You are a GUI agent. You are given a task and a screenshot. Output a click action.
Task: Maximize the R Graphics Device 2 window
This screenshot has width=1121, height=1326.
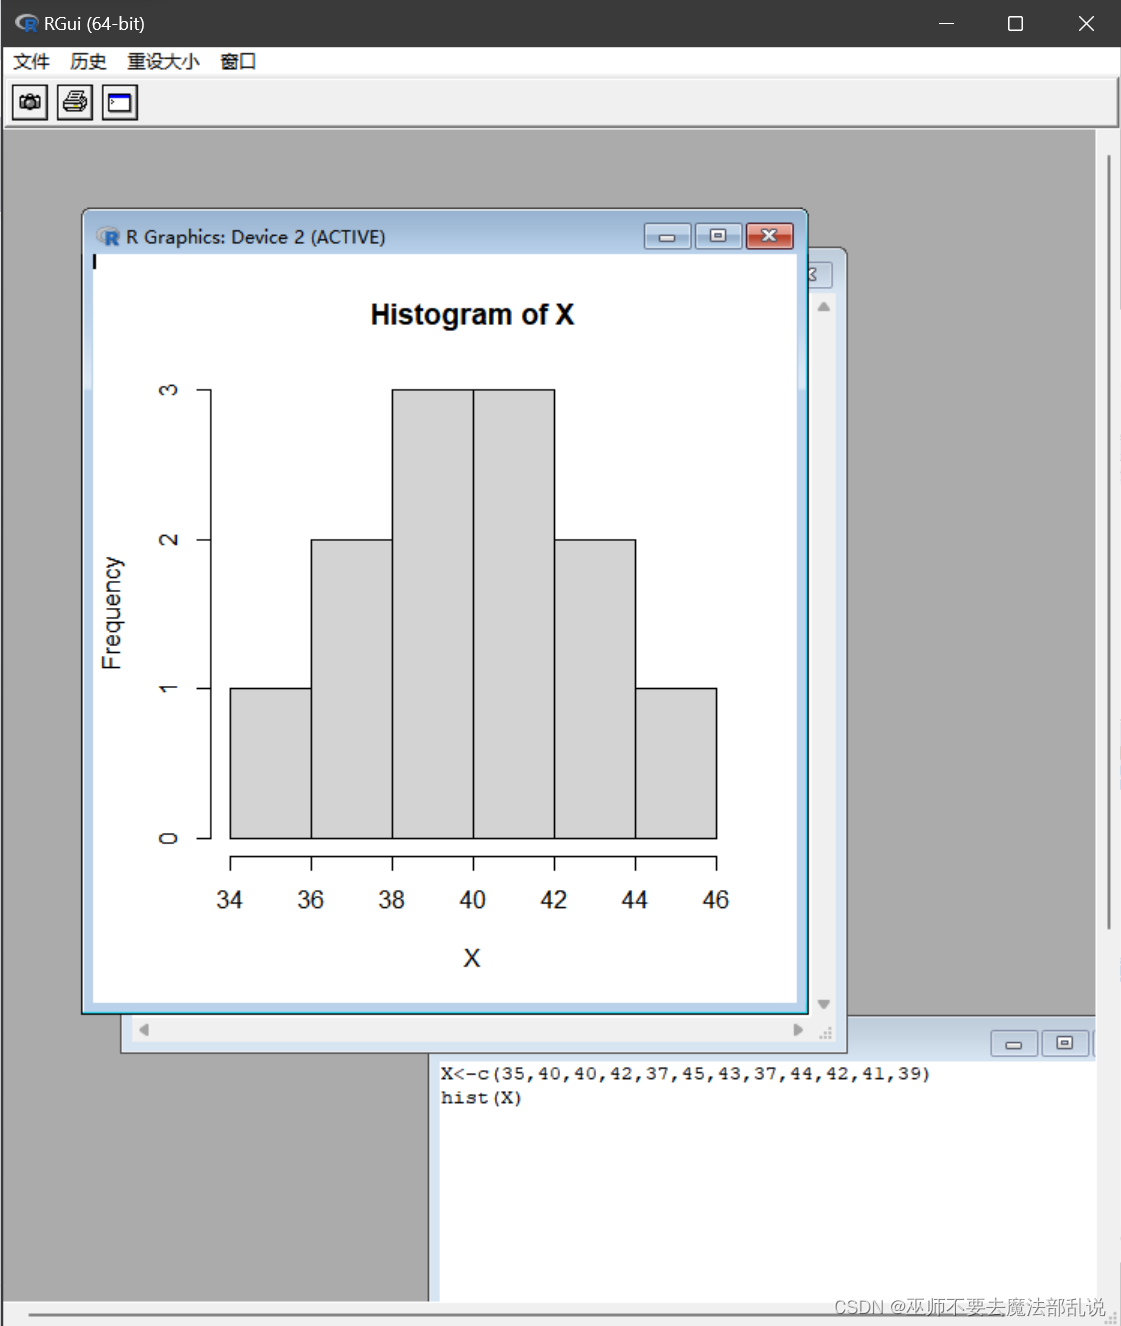[718, 236]
